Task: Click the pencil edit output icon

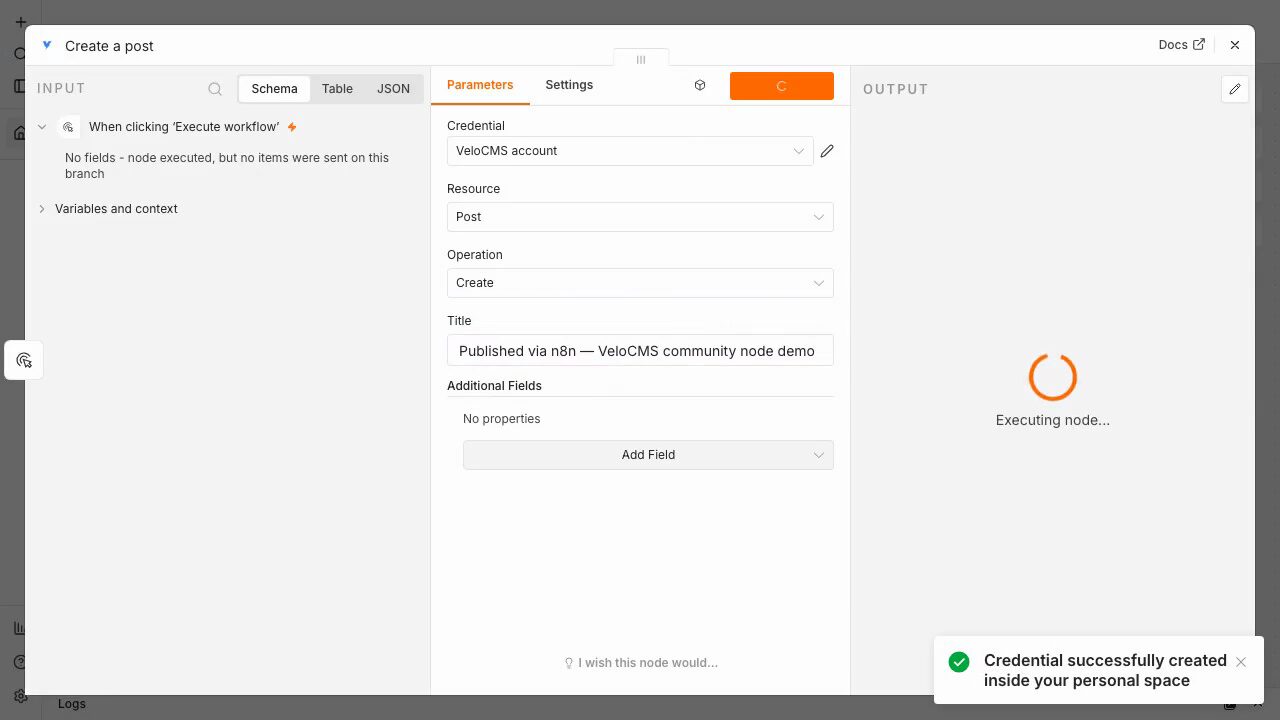Action: (1235, 89)
